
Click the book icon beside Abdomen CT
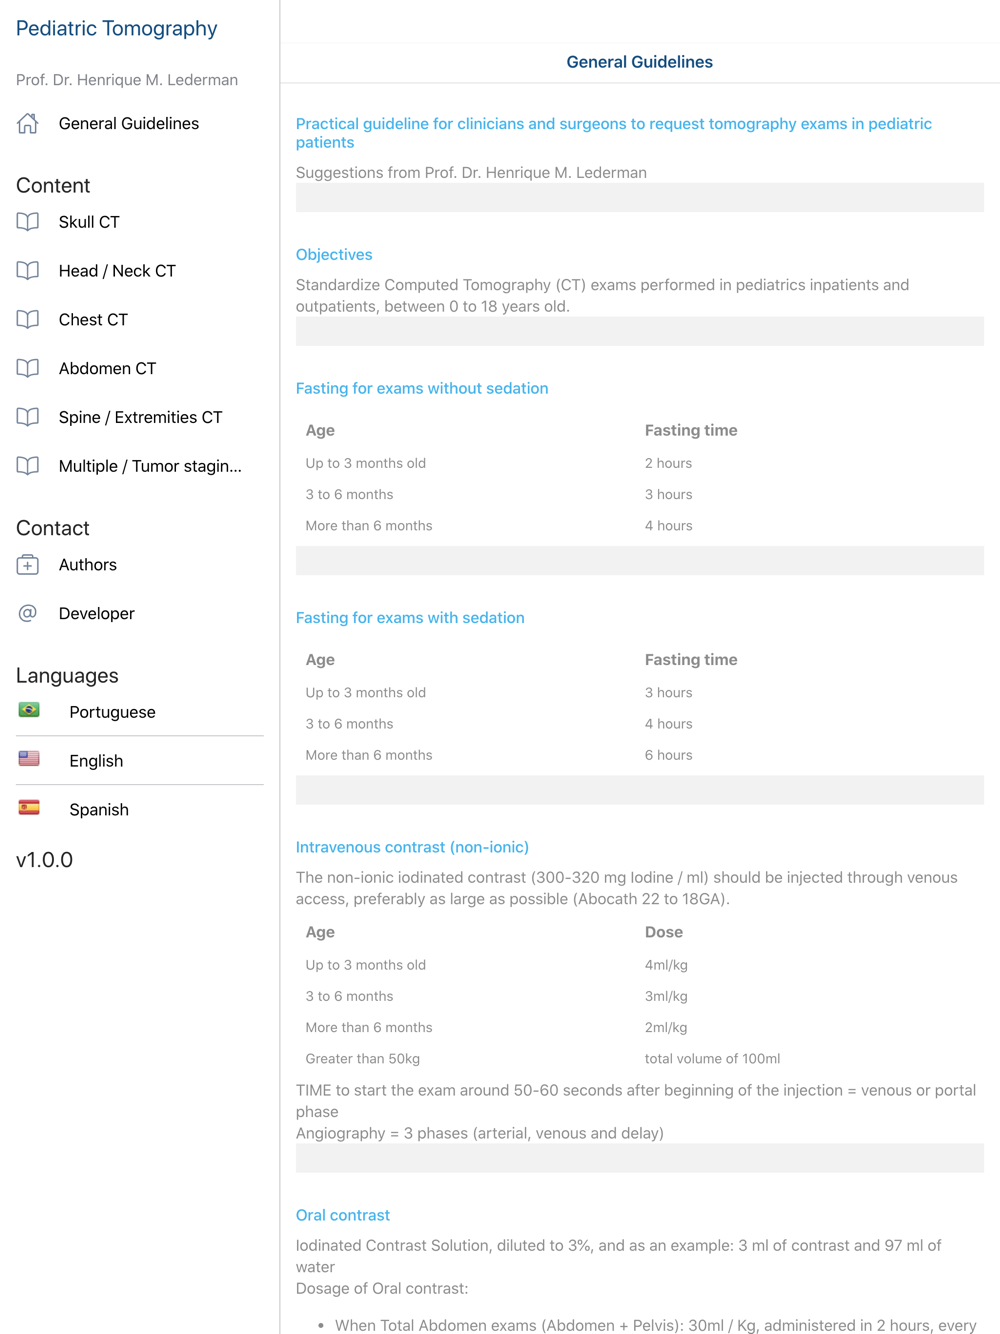pyautogui.click(x=28, y=369)
